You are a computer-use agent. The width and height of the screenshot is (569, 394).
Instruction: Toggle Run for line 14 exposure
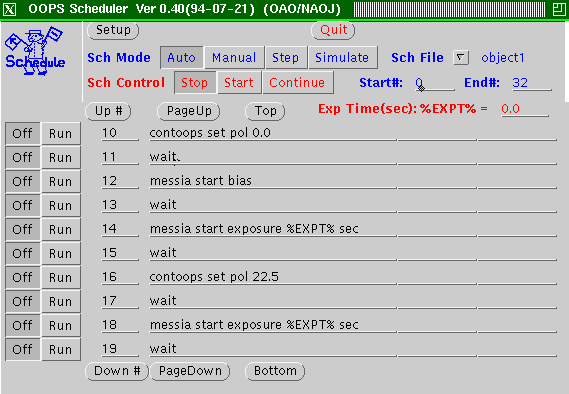click(x=61, y=229)
